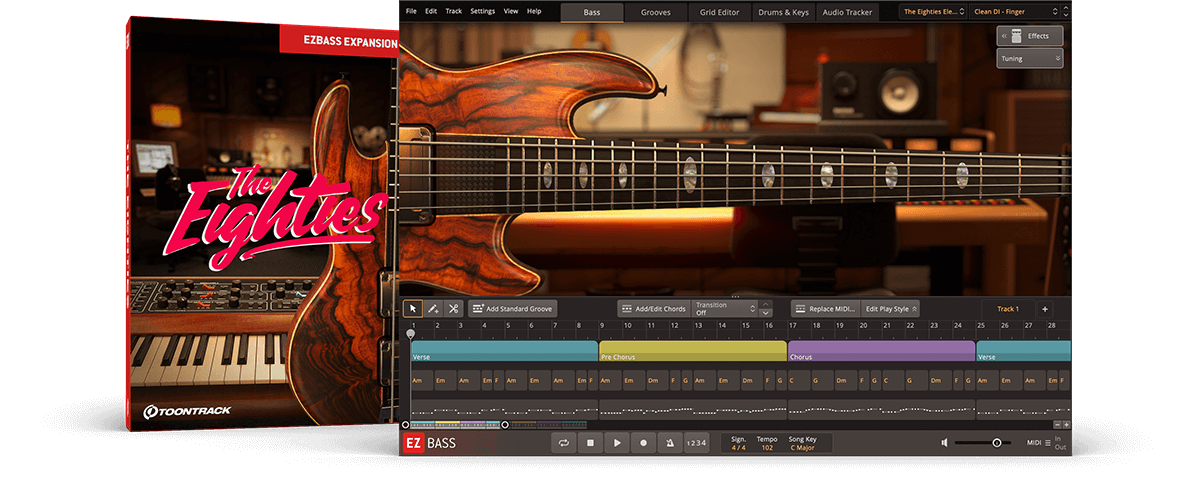
Task: Open the Transition dropdown
Action: pyautogui.click(x=725, y=309)
